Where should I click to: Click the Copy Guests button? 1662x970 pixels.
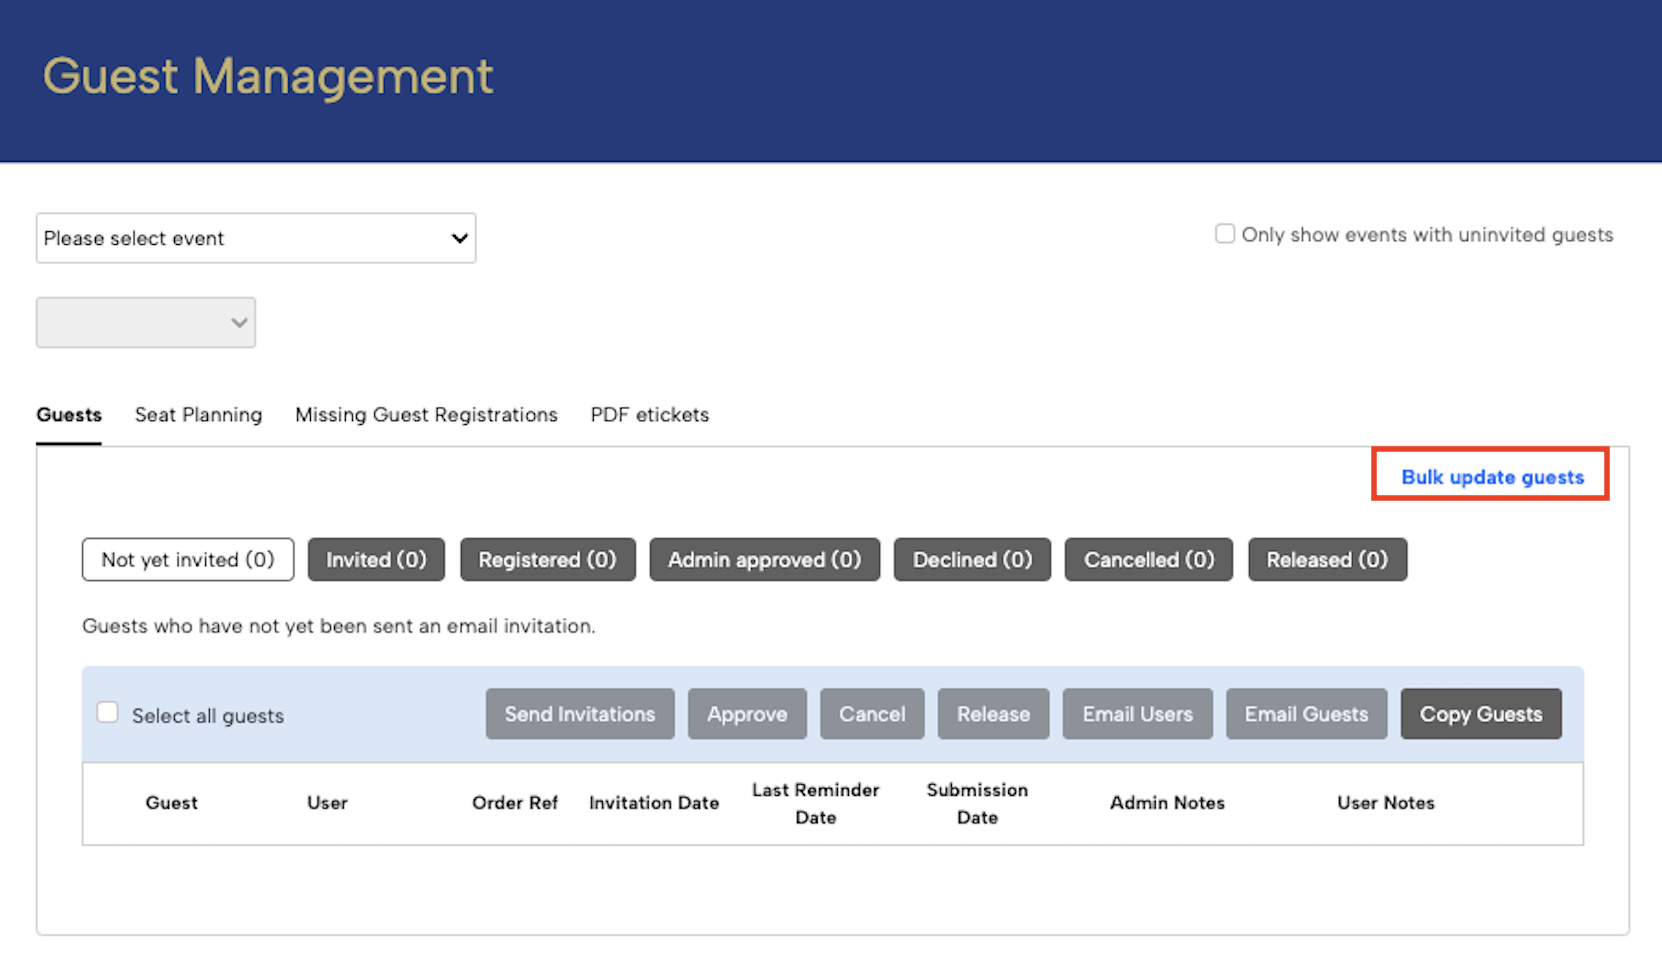[x=1480, y=714]
